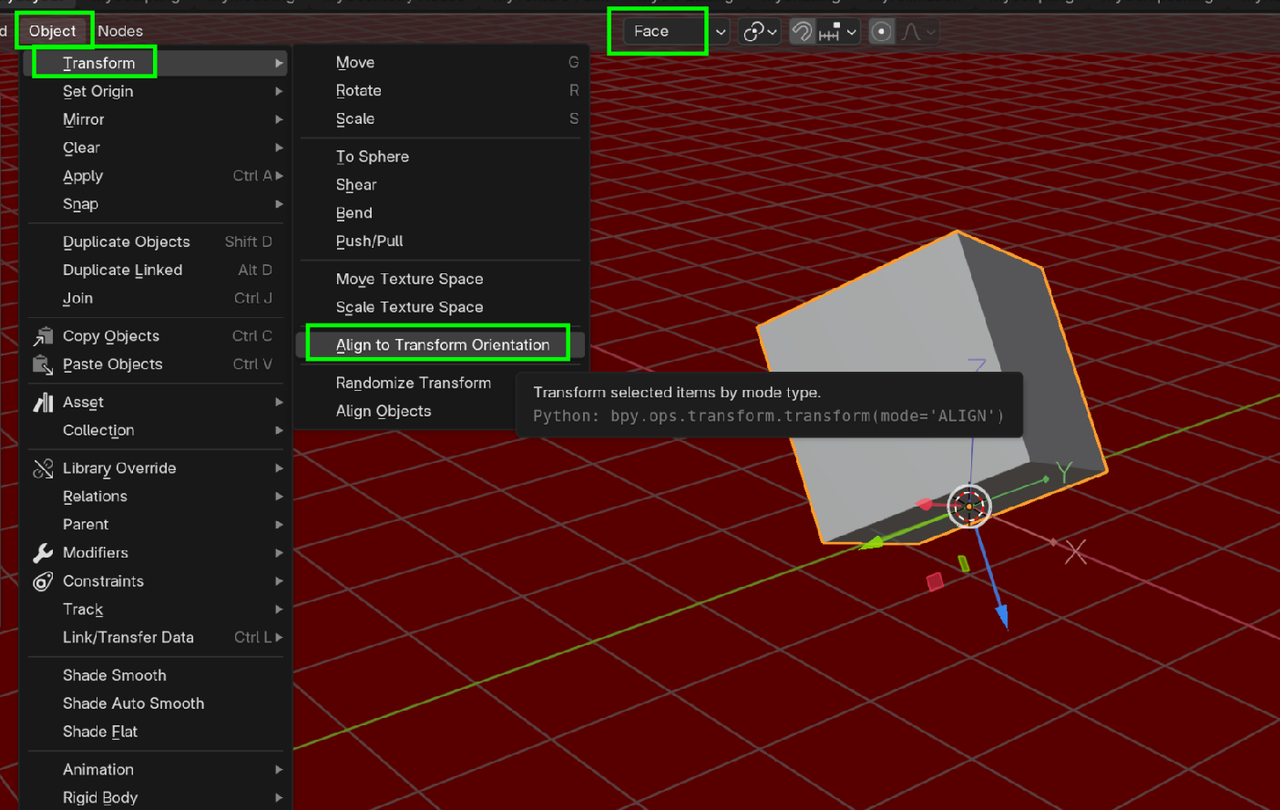
Task: Select the Push/Pull transform option
Action: pos(441,241)
